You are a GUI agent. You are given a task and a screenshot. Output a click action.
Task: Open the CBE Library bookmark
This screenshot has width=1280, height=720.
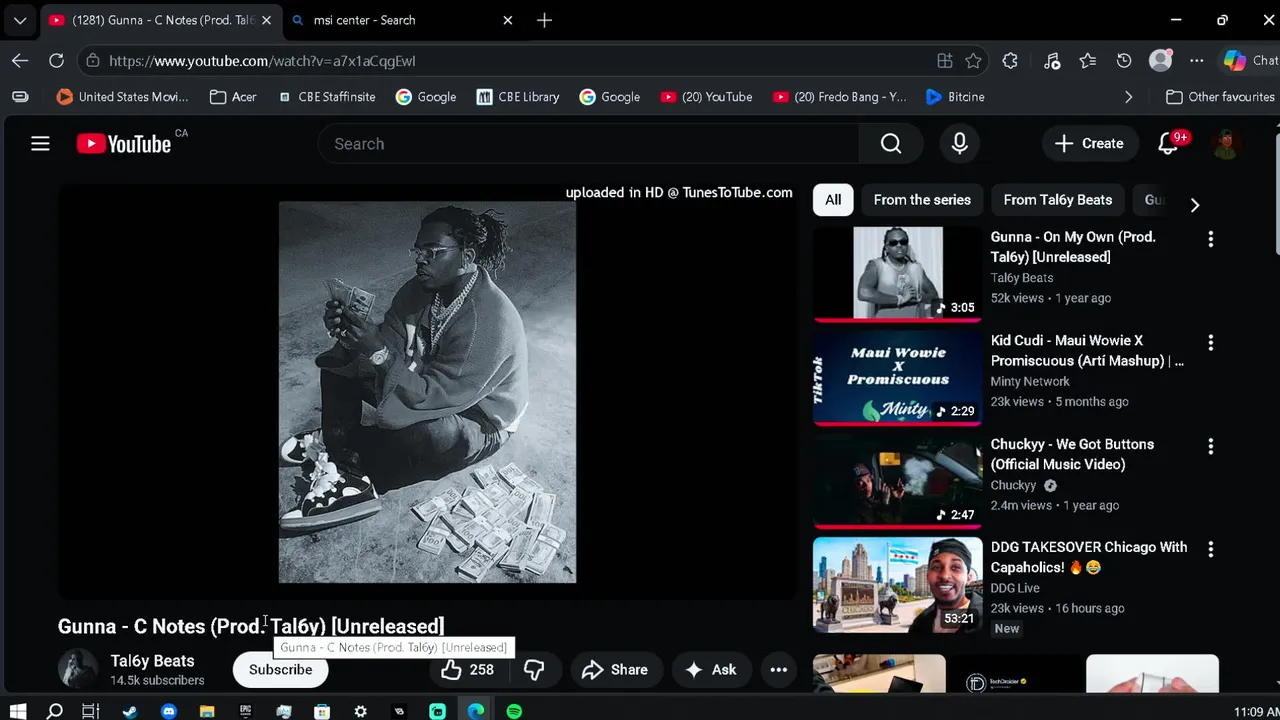(517, 97)
